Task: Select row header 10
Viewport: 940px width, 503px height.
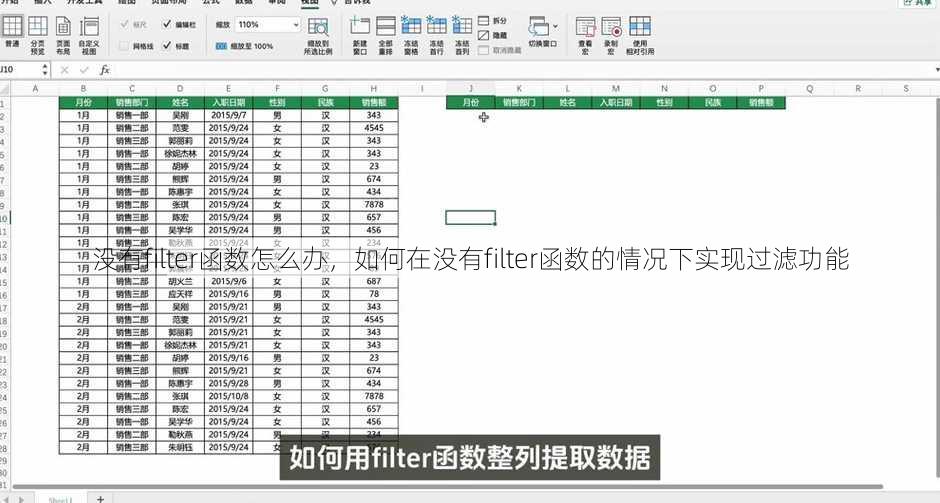Action: click(4, 218)
